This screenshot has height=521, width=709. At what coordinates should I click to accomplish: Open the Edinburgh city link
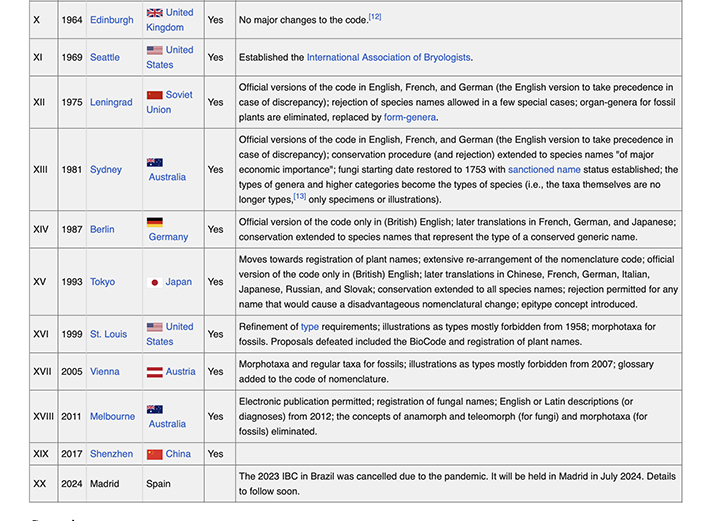[112, 20]
